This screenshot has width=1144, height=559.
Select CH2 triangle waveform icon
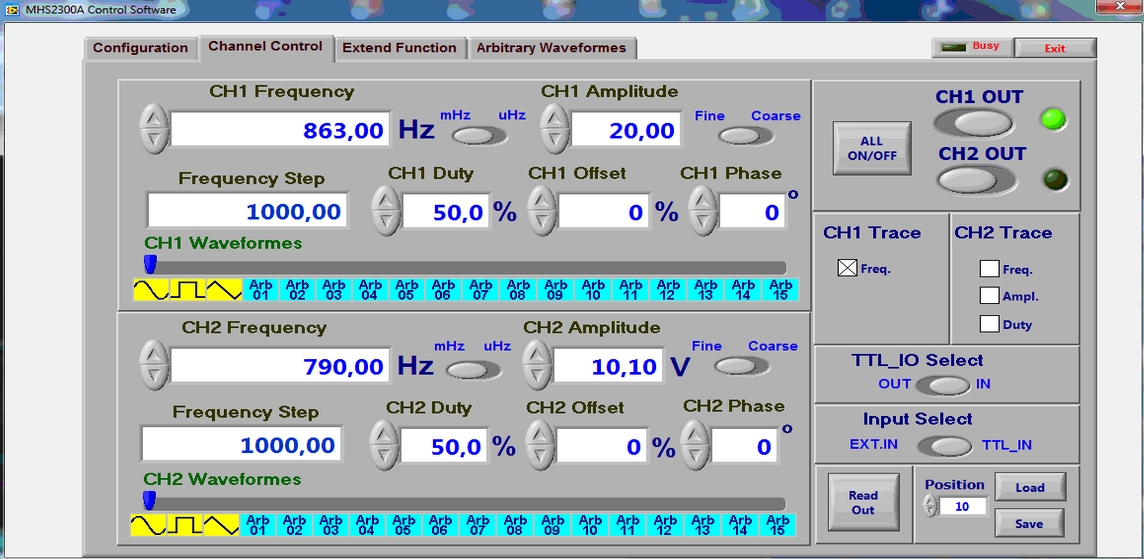(x=221, y=525)
